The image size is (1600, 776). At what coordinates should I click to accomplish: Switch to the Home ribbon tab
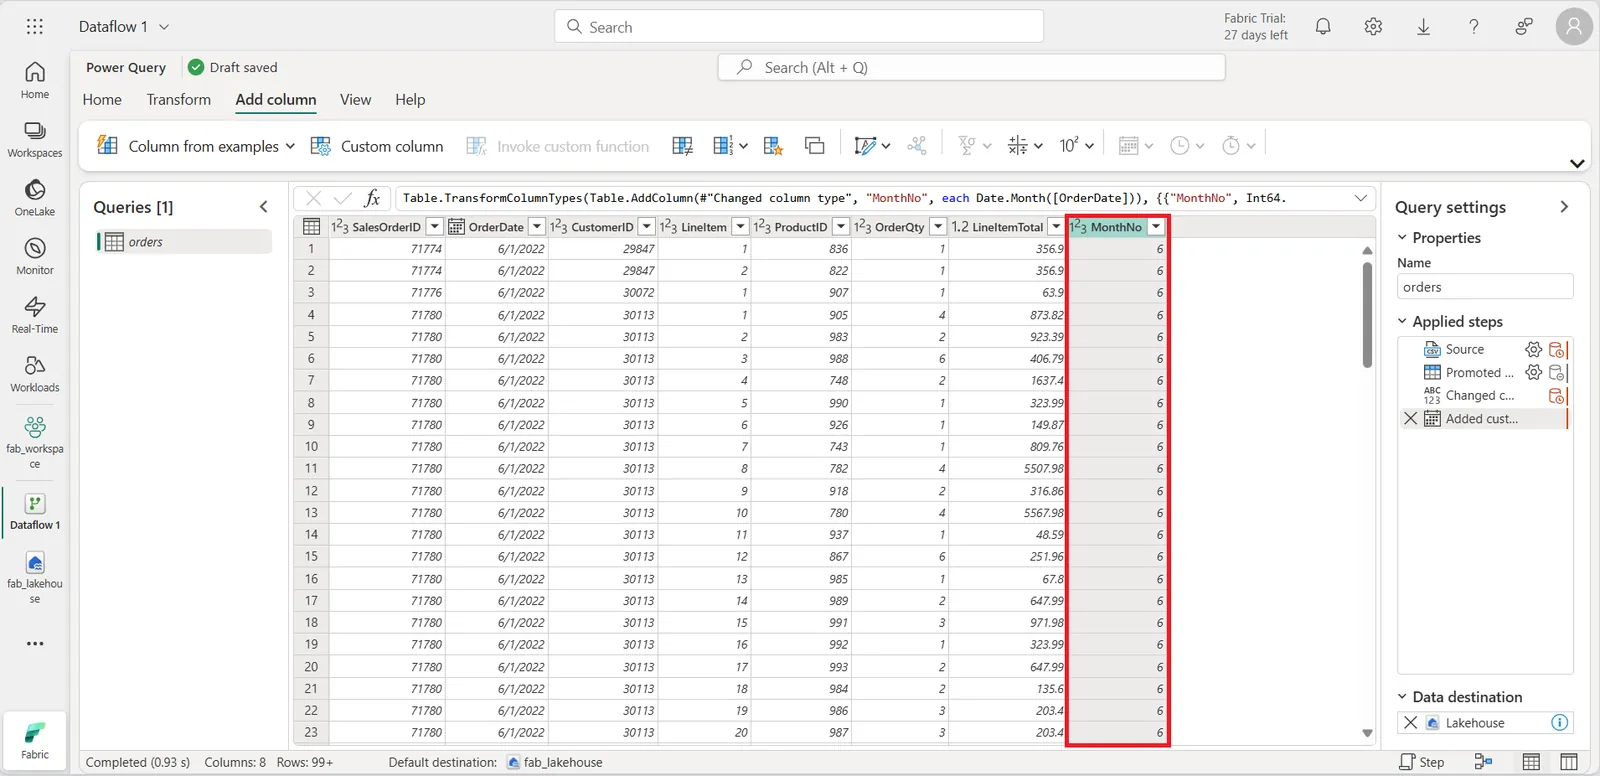point(102,99)
